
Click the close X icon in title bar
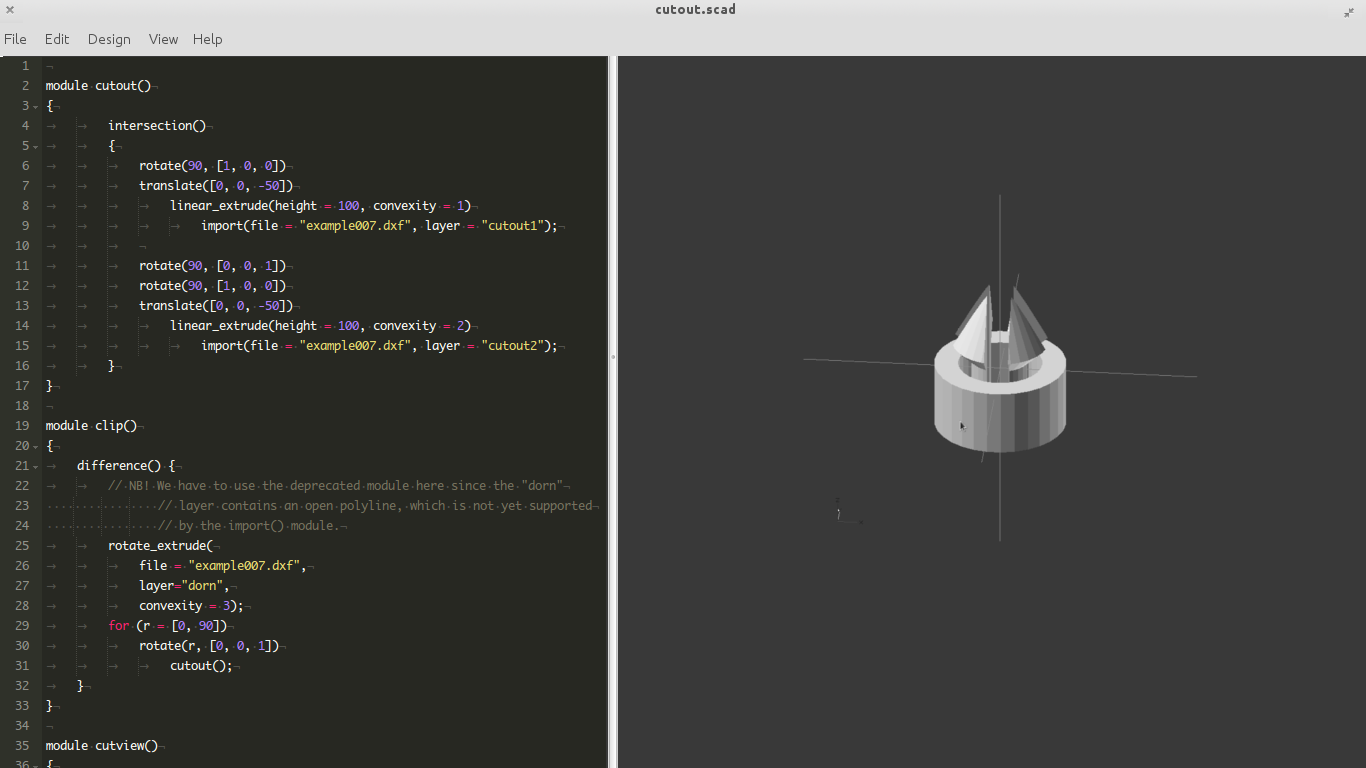click(9, 10)
